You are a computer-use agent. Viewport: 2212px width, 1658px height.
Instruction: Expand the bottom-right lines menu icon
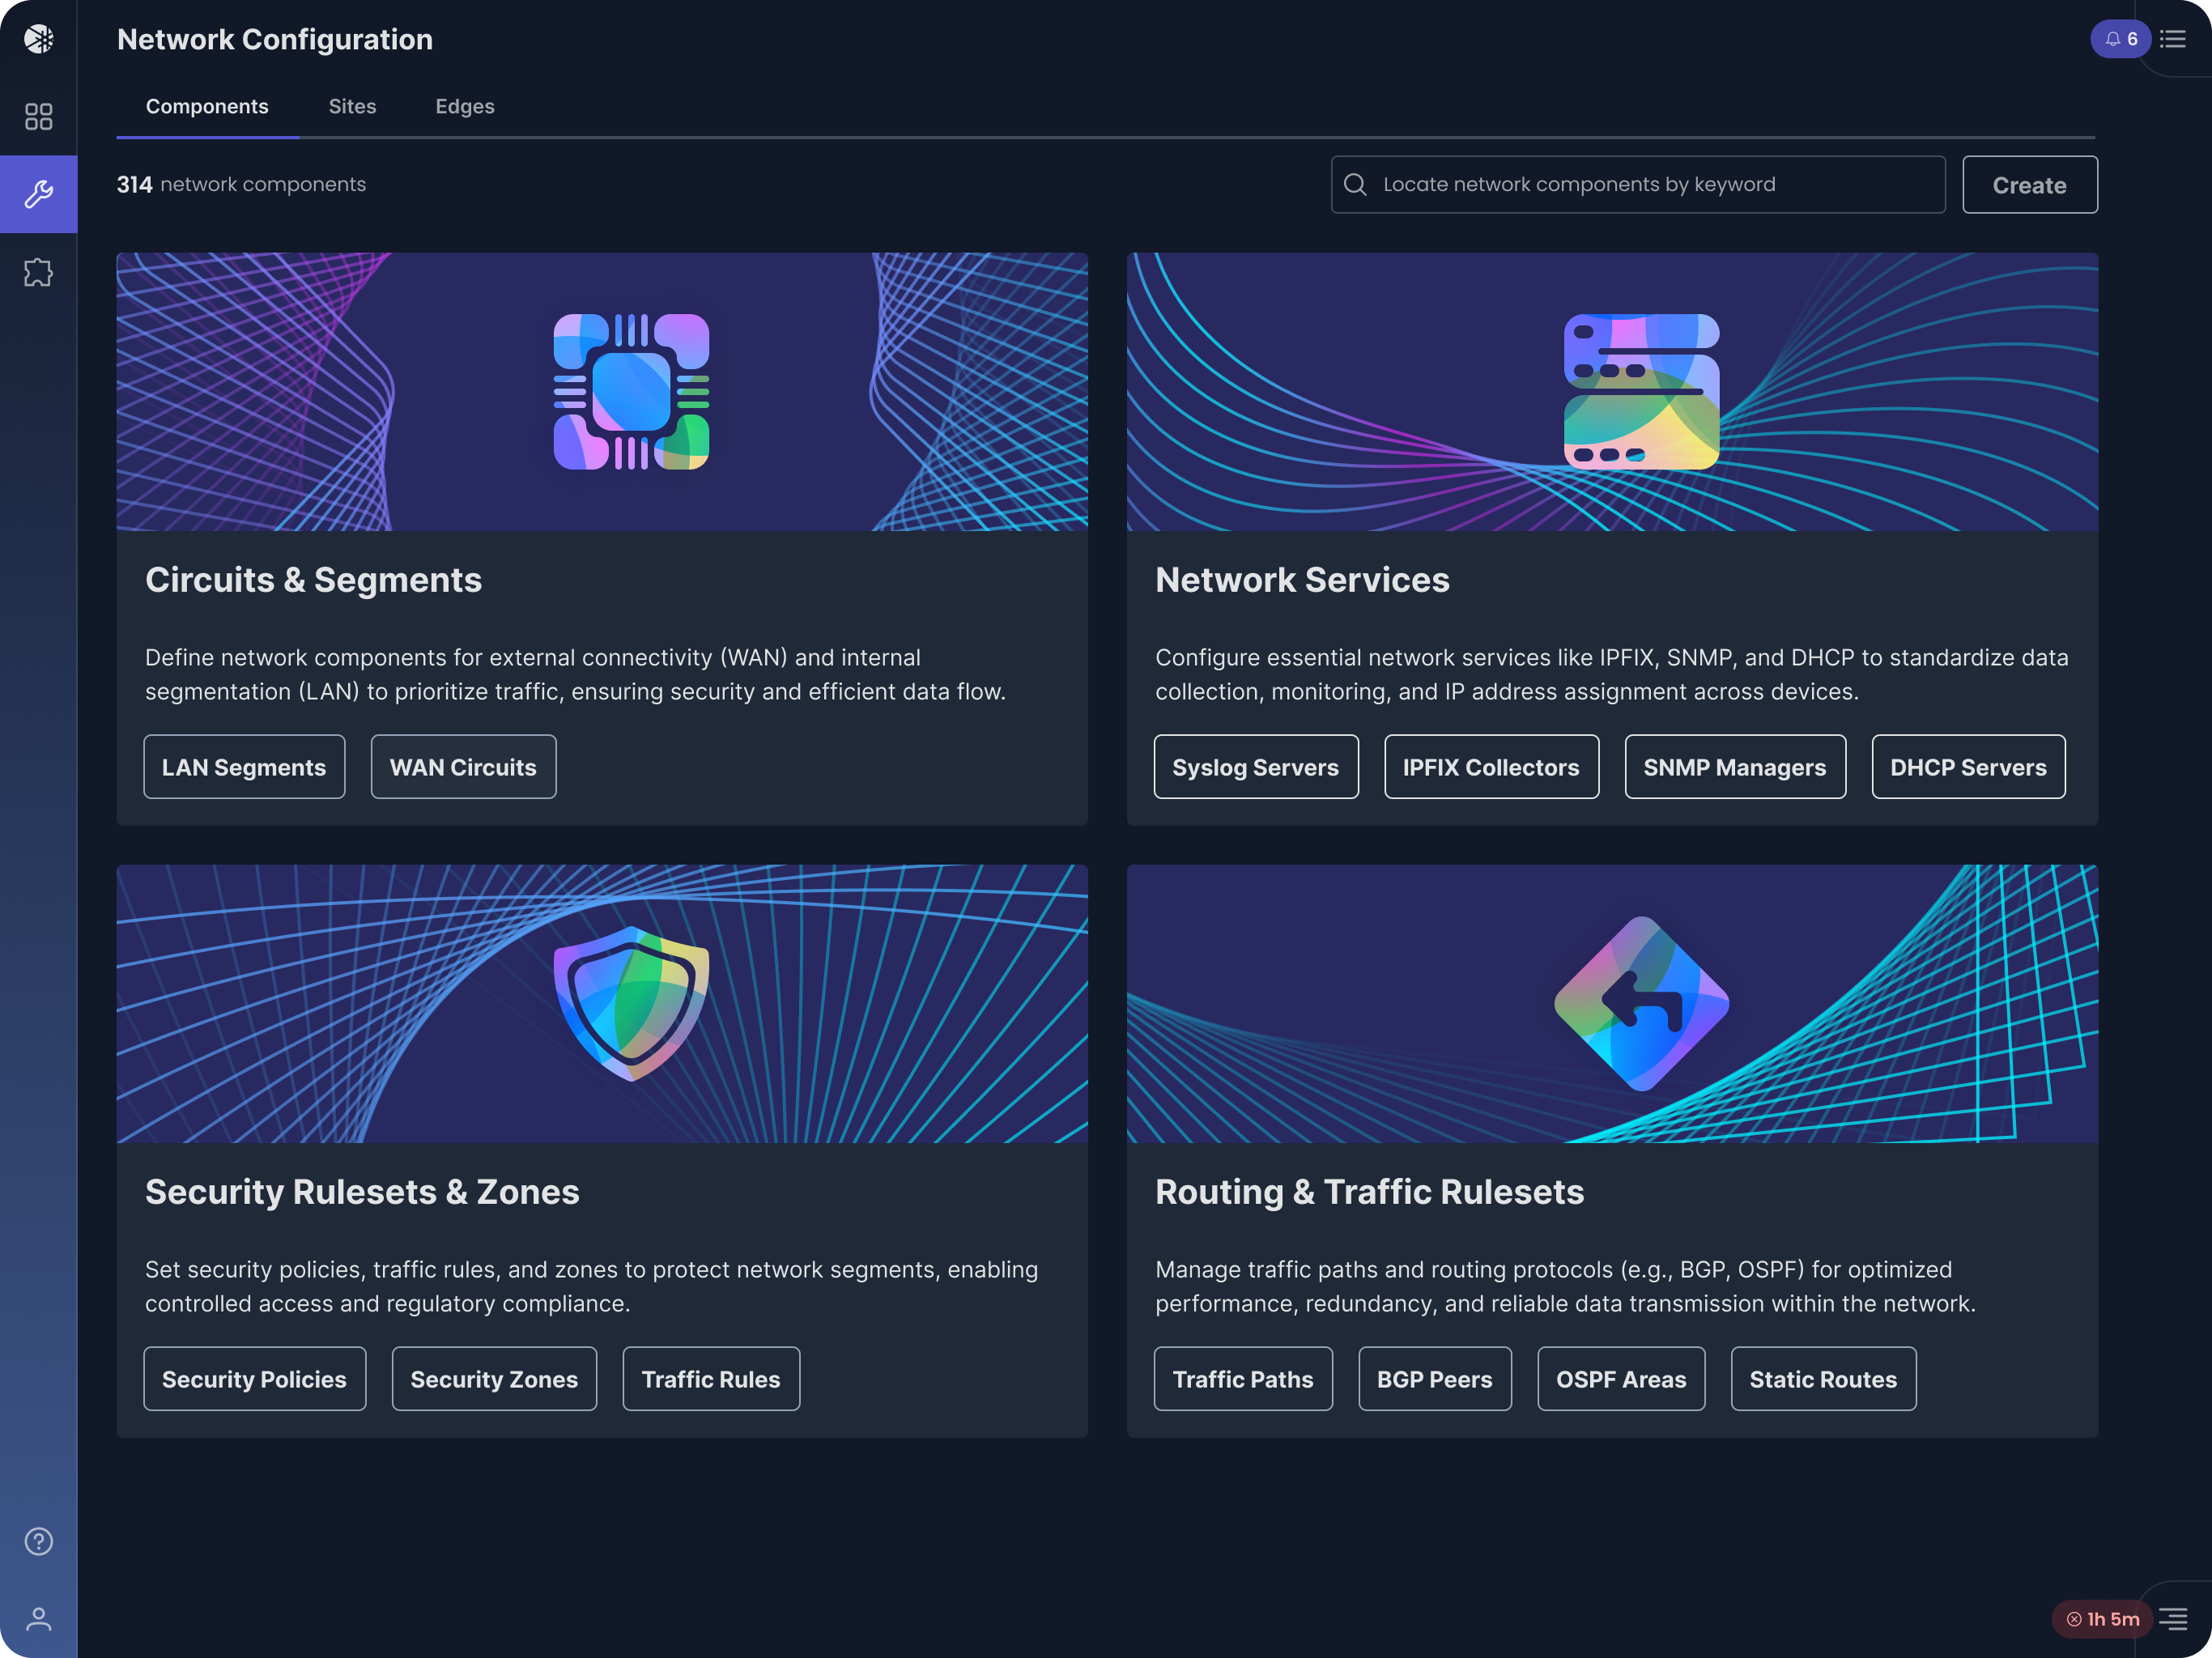coord(2173,1619)
